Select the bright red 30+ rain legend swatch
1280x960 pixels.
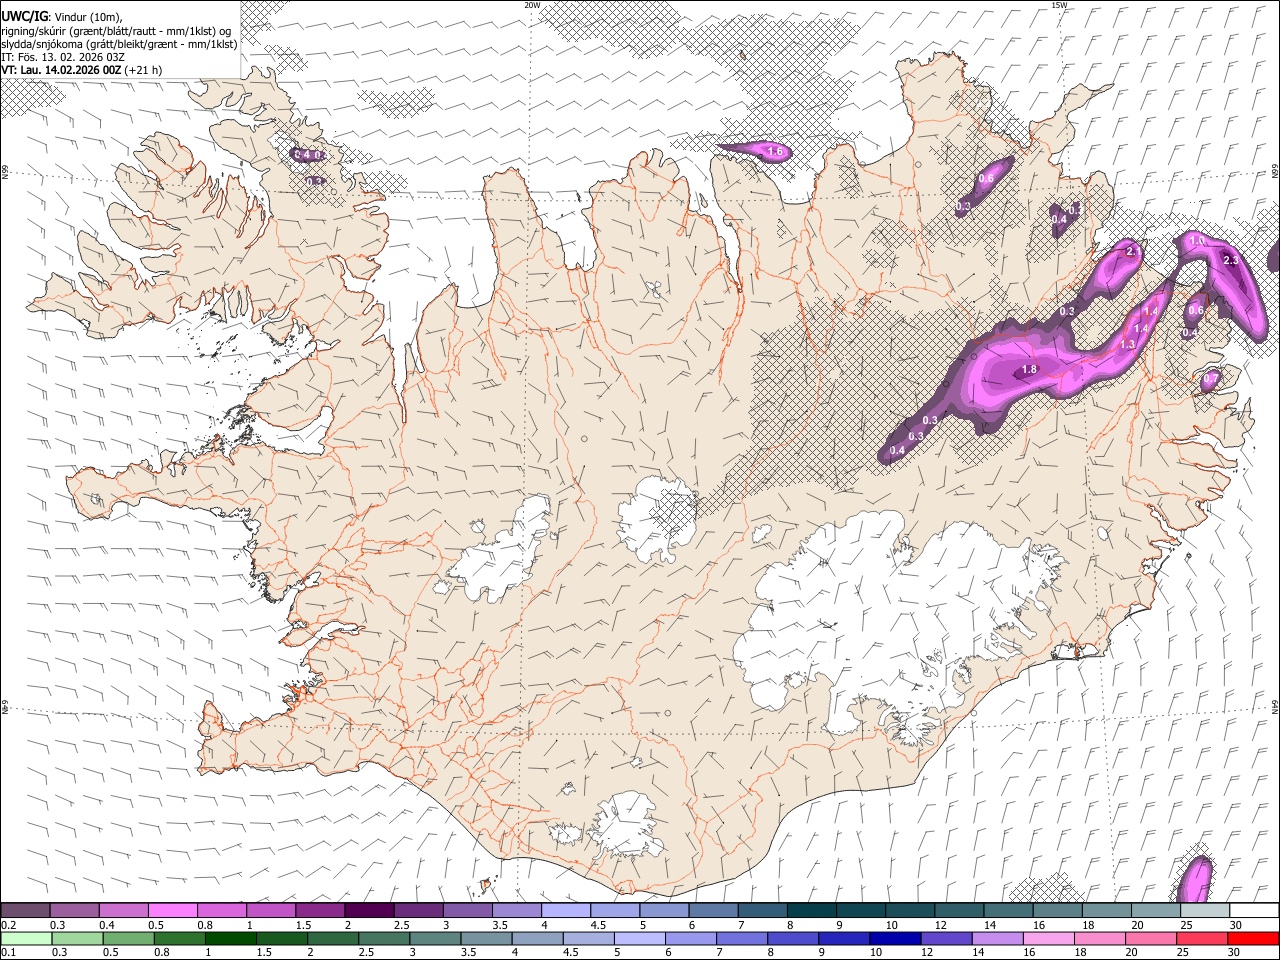[1252, 938]
